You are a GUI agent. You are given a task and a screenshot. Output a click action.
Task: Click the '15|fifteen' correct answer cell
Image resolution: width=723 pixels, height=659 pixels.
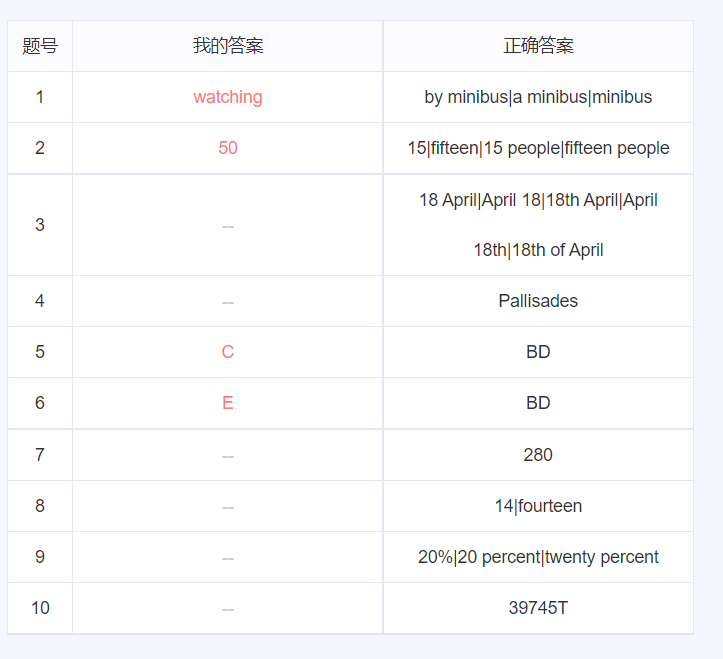[x=538, y=148]
